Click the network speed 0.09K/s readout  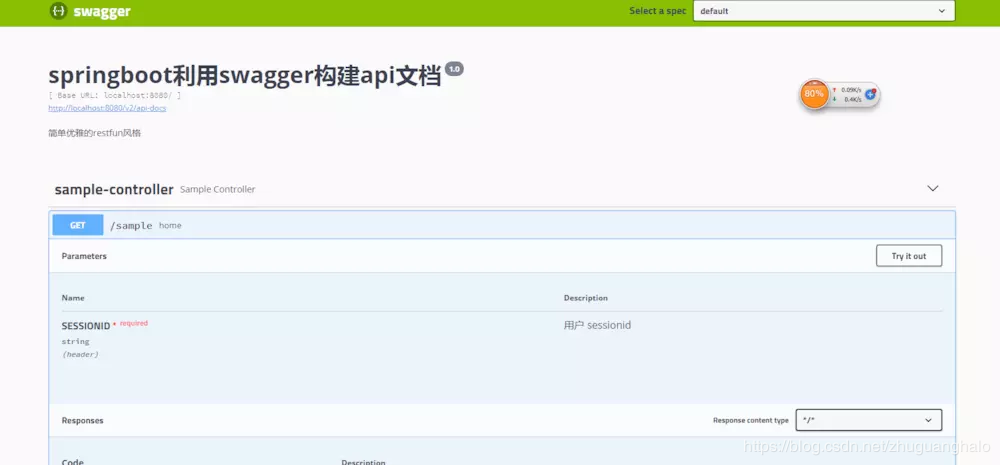[x=851, y=90]
